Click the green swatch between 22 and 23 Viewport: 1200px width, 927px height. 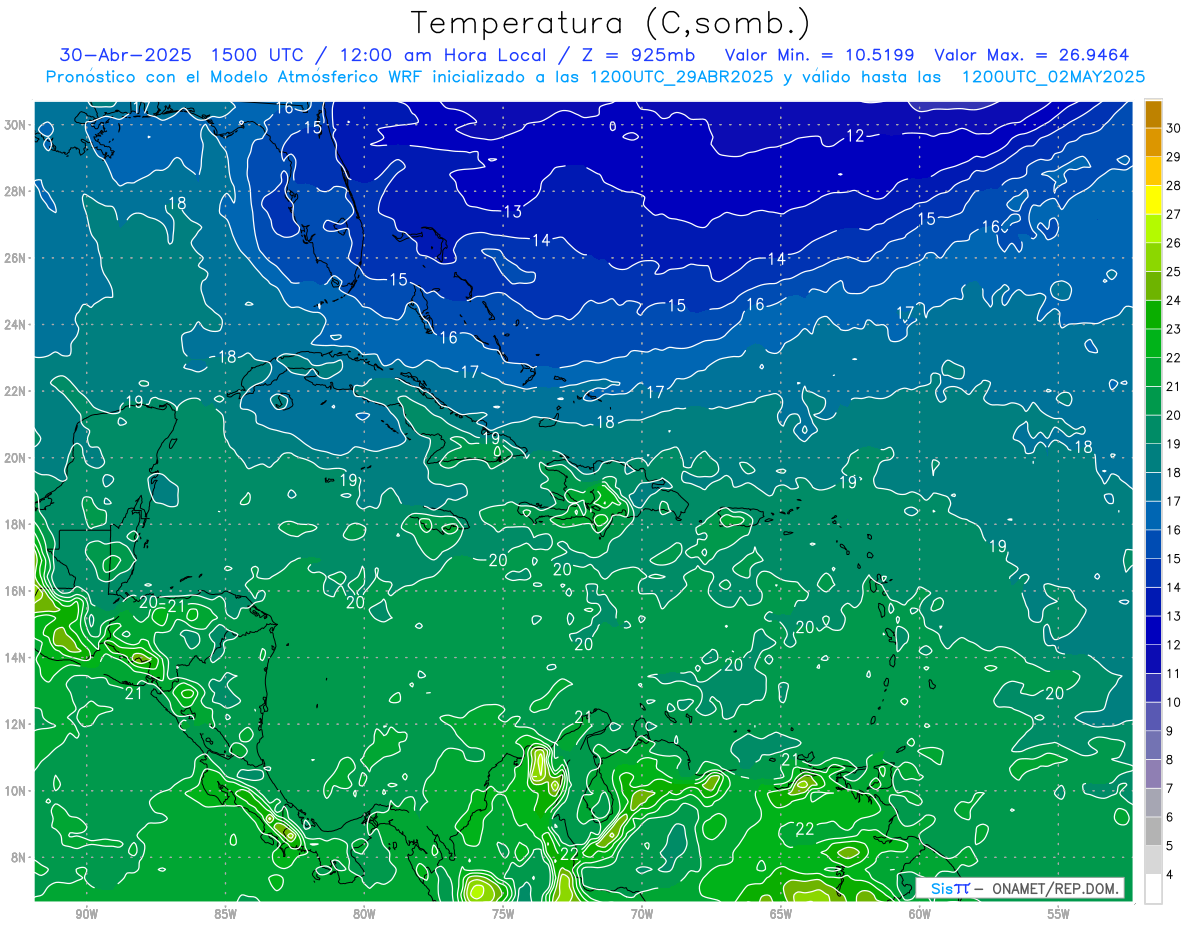[x=1153, y=343]
